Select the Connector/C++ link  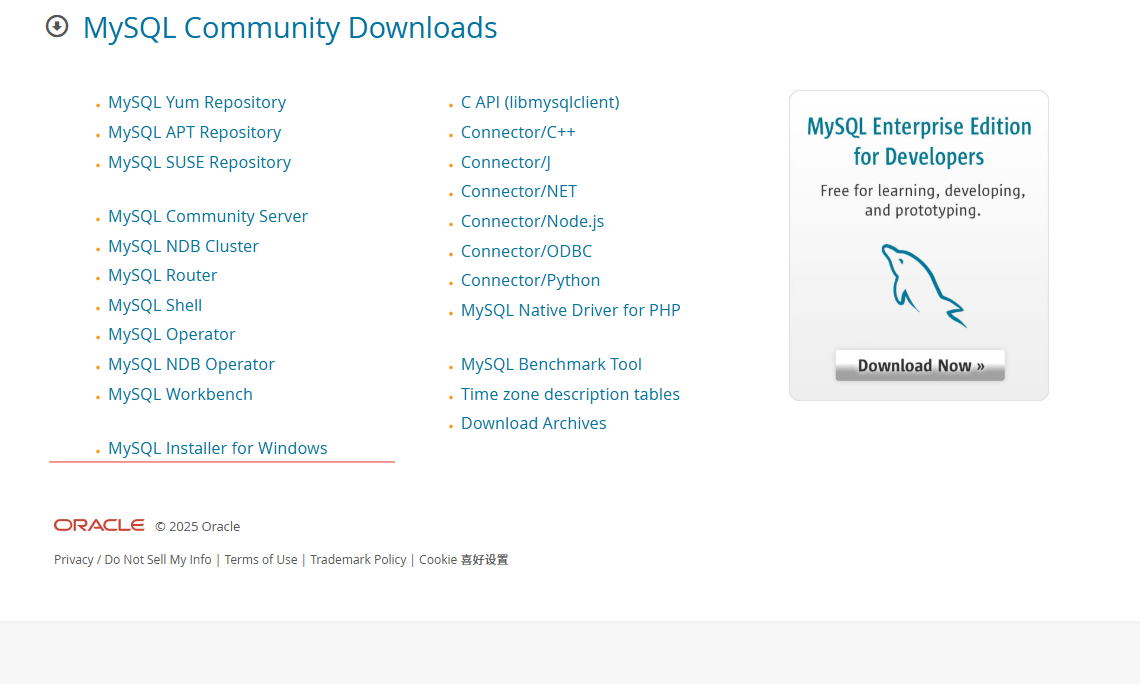518,132
